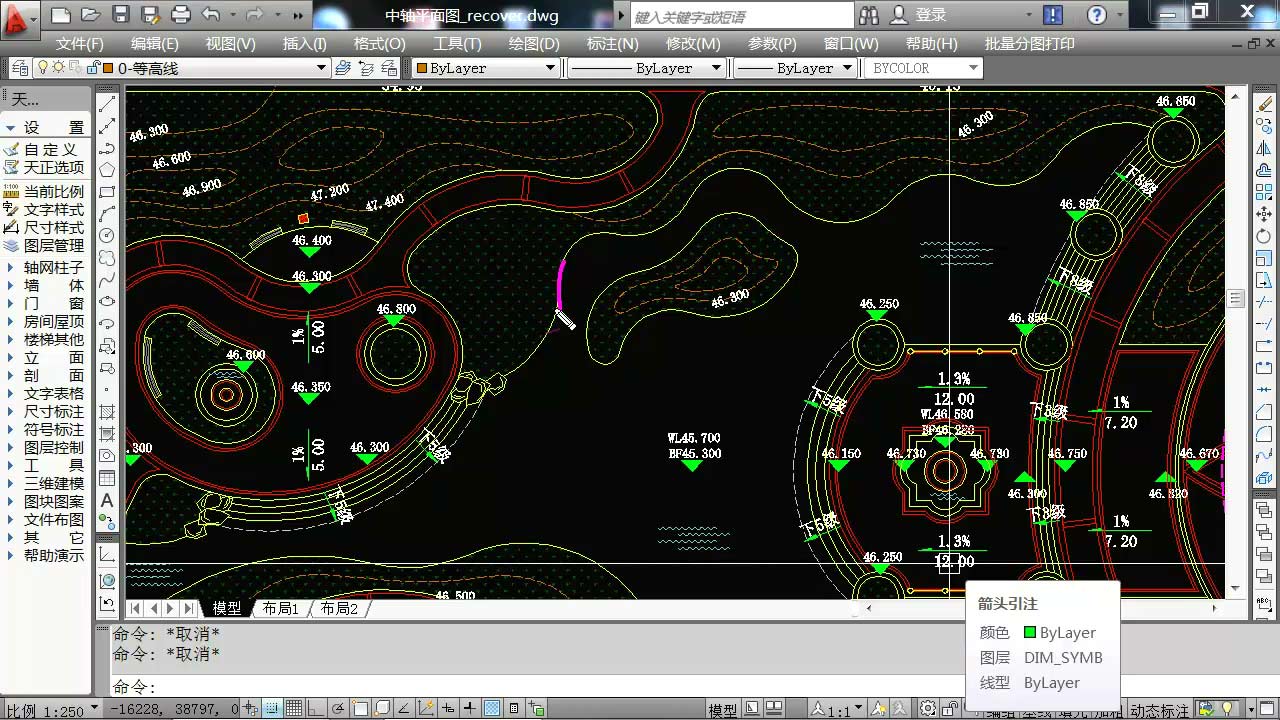1280x720 pixels.
Task: Click the blue exclamation communication center icon
Action: tap(1053, 15)
